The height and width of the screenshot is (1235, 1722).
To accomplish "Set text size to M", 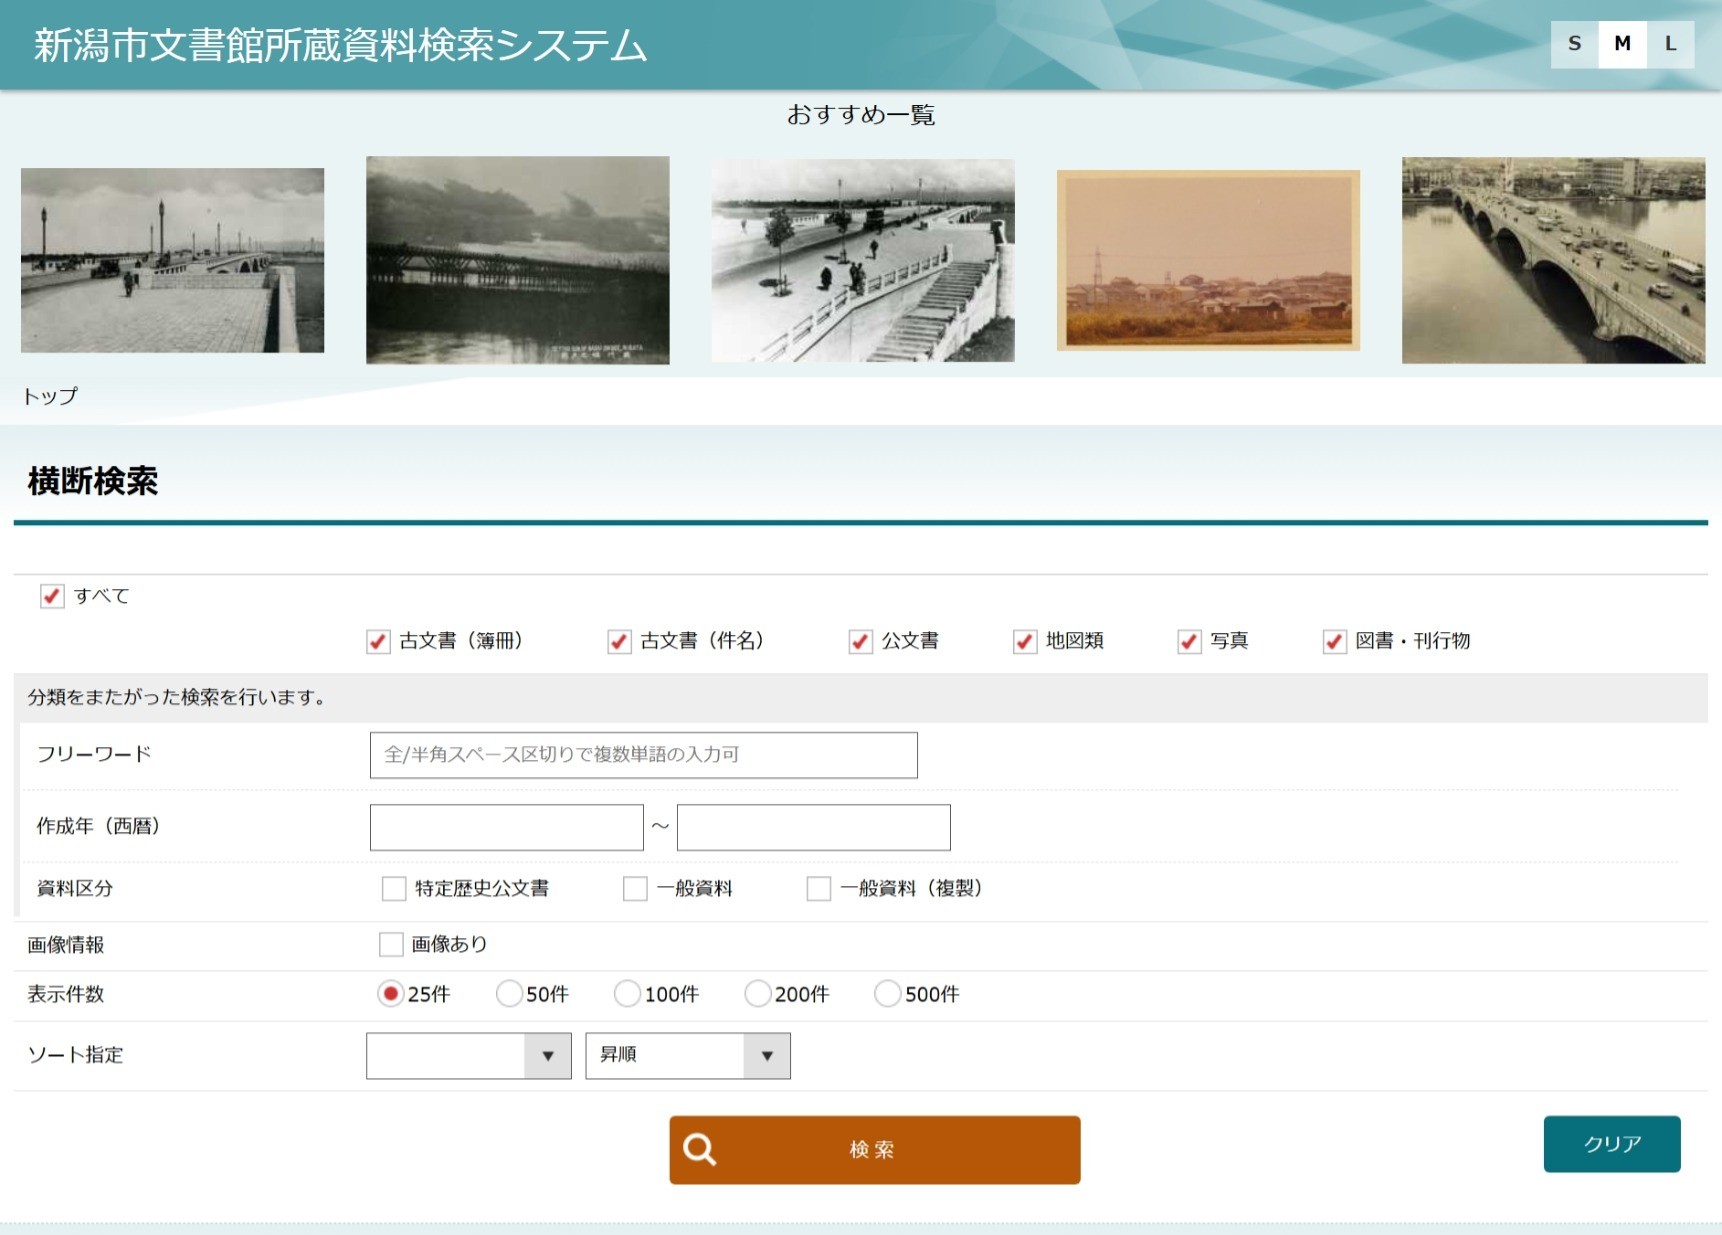I will [x=1622, y=44].
